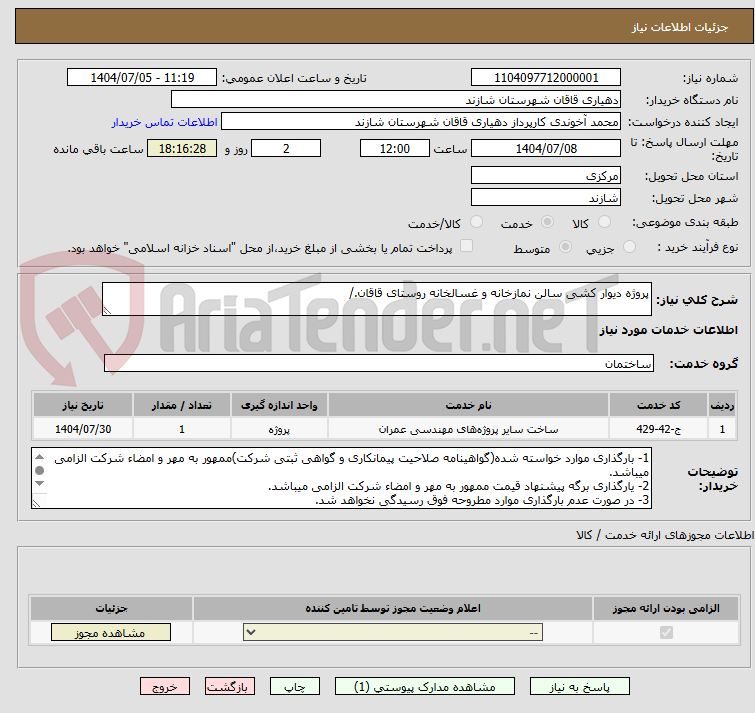Click the announcement date field 1404/07/05 - 11:19

coord(142,78)
